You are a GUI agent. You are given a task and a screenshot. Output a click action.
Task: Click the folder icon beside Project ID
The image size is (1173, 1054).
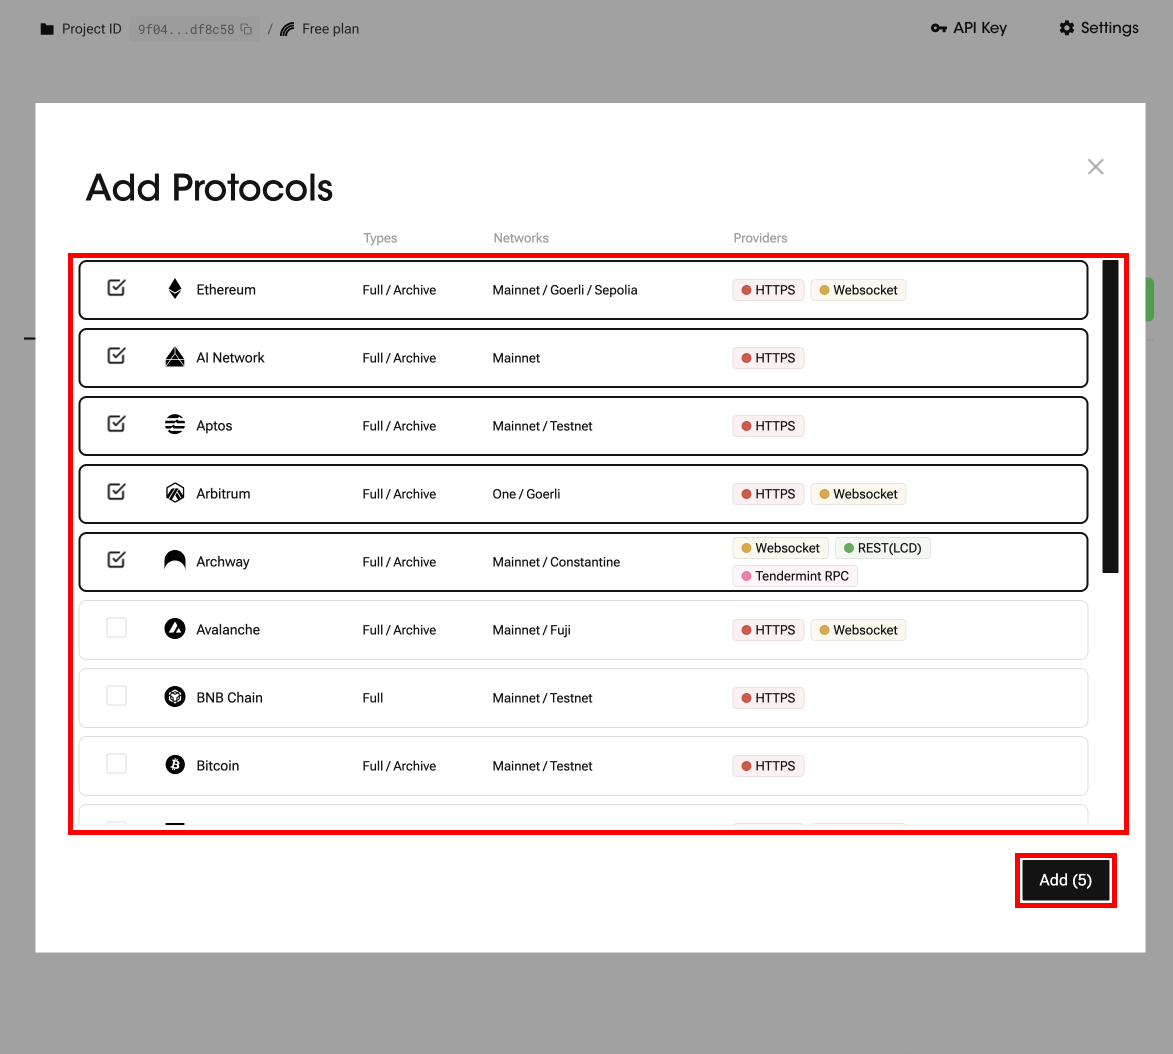point(47,29)
